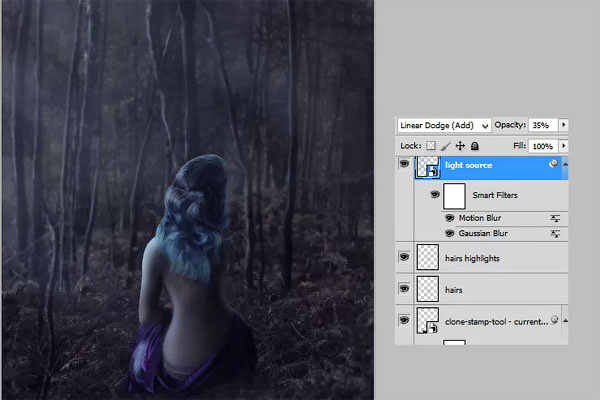The image size is (600, 400).
Task: Select the clone-stamp-tool - current layer name
Action: 496,322
